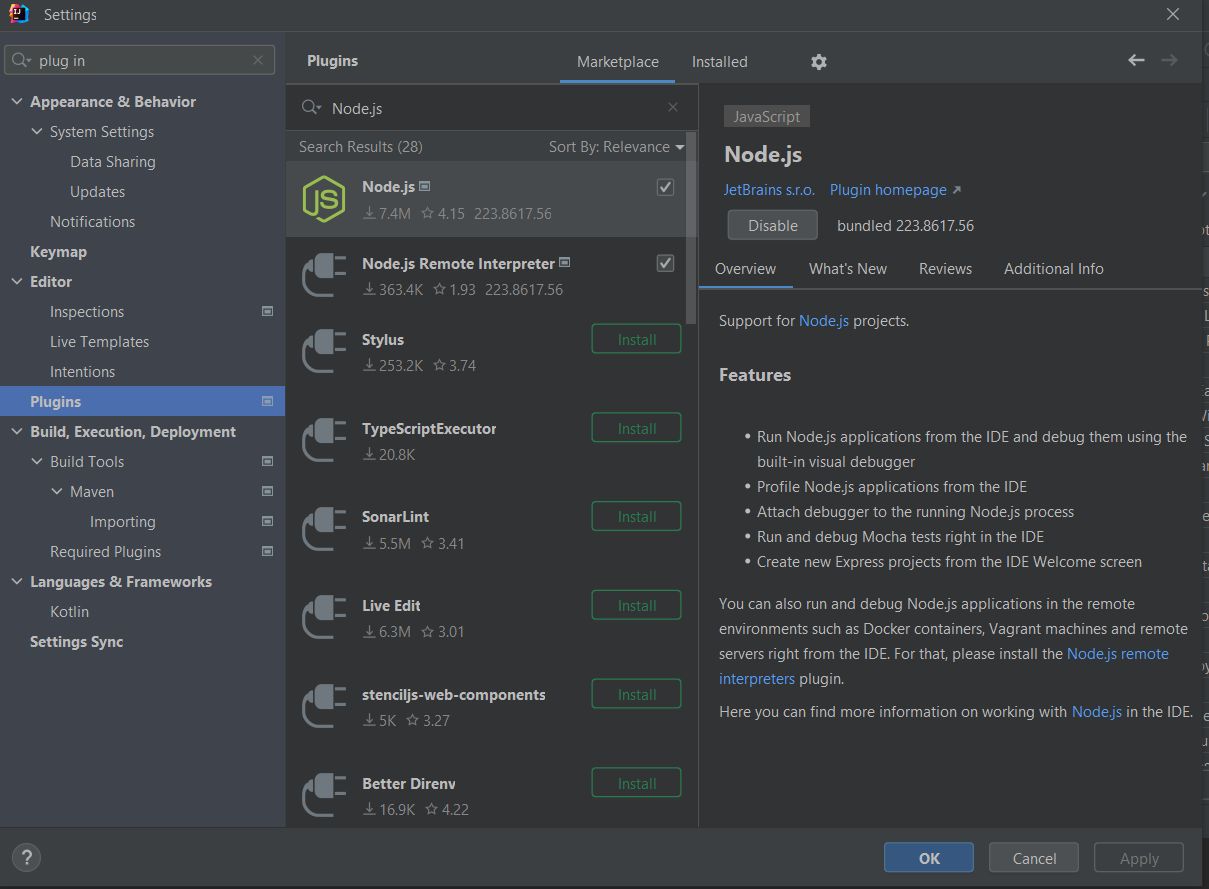Collapse the Build Tools node
The width and height of the screenshot is (1209, 889).
click(36, 462)
